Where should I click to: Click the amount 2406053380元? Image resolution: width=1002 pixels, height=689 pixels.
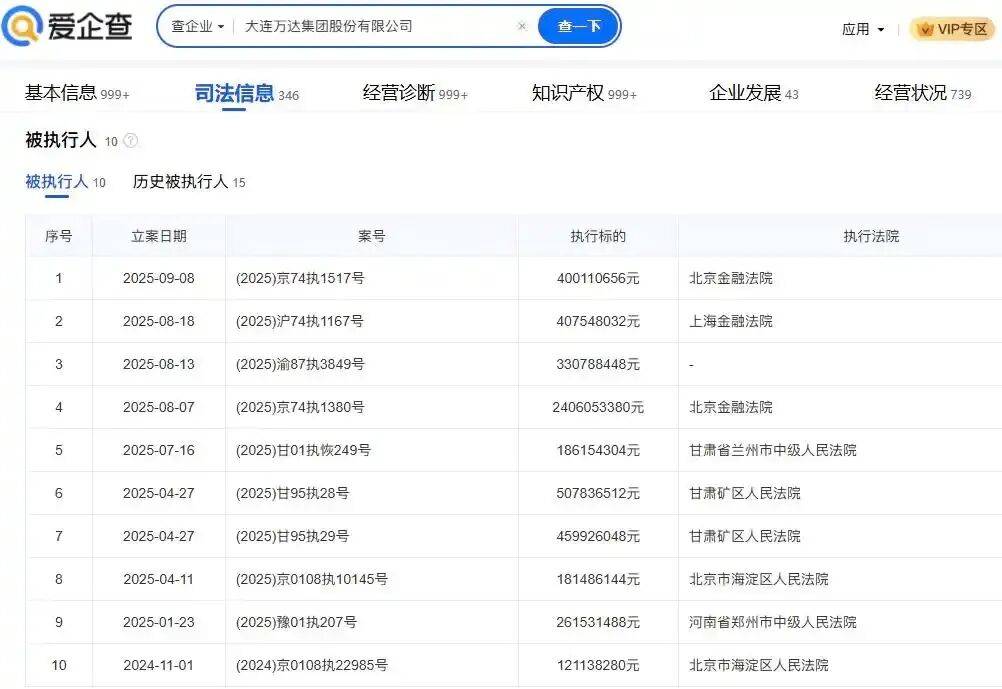[598, 407]
